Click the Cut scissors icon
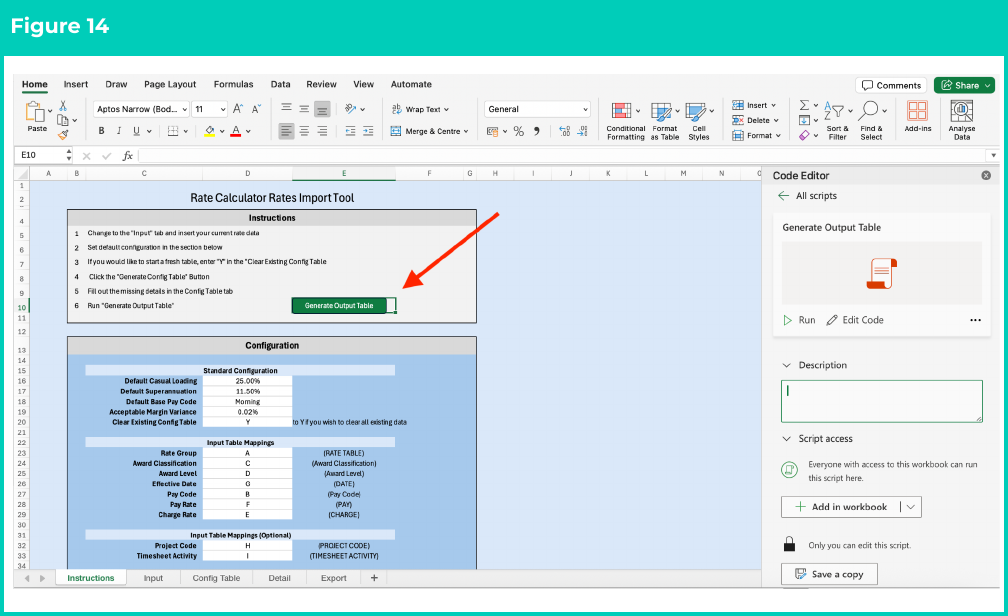The height and width of the screenshot is (616, 1008). click(63, 105)
